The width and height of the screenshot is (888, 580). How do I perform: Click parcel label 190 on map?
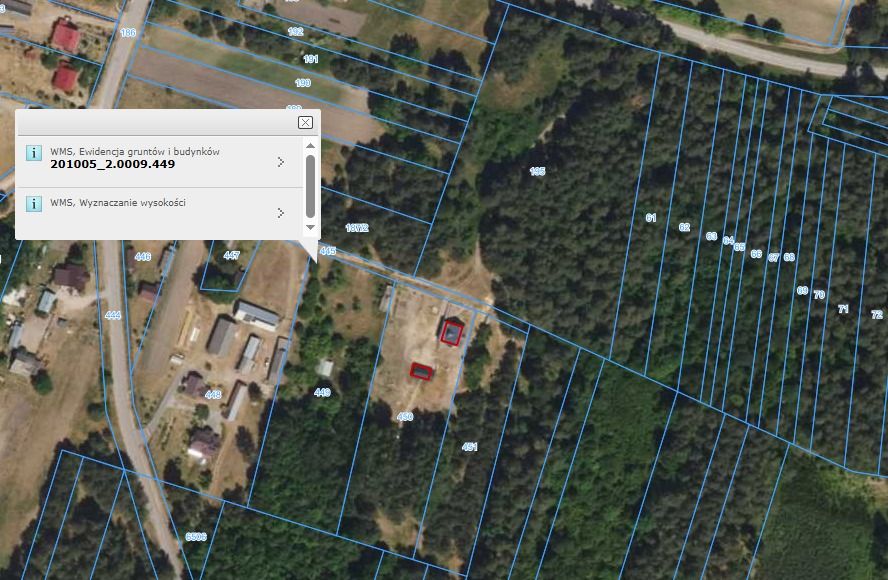click(x=303, y=83)
